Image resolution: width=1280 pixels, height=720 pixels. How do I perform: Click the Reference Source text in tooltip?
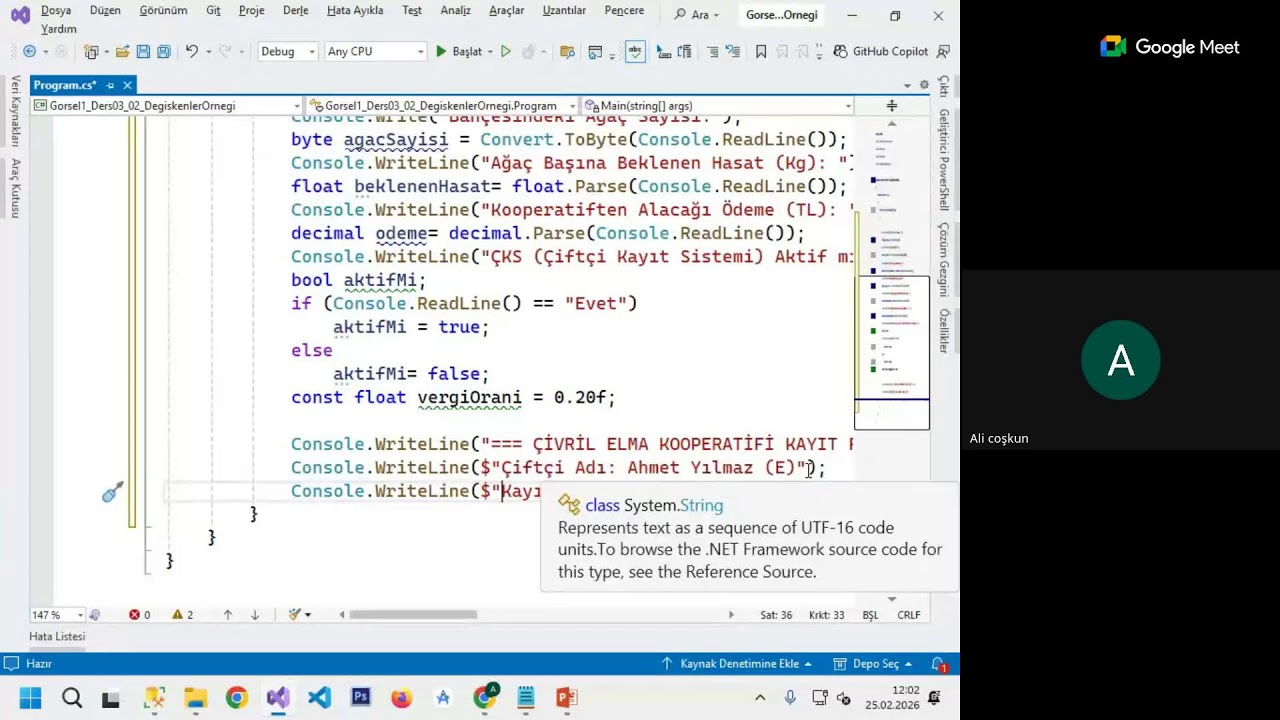coord(751,572)
